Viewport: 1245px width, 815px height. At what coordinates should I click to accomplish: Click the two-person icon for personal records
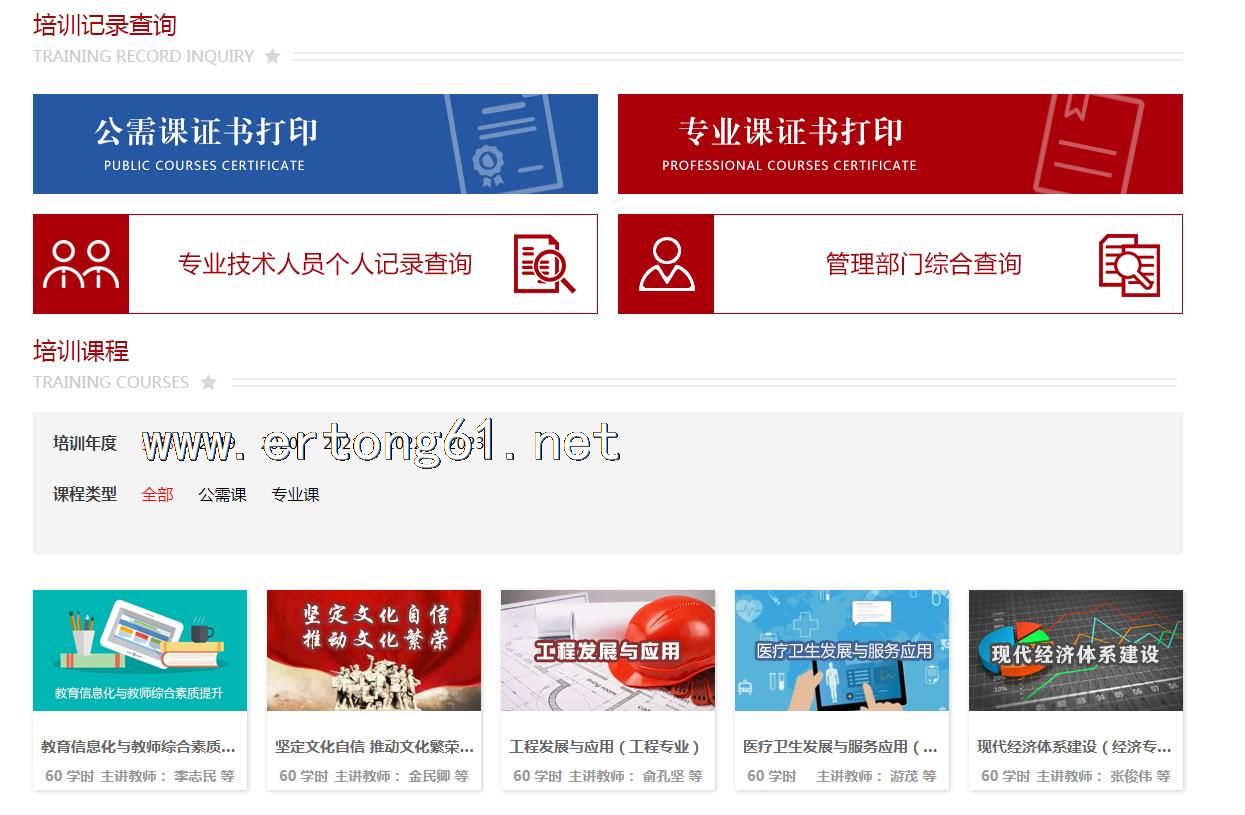point(81,264)
